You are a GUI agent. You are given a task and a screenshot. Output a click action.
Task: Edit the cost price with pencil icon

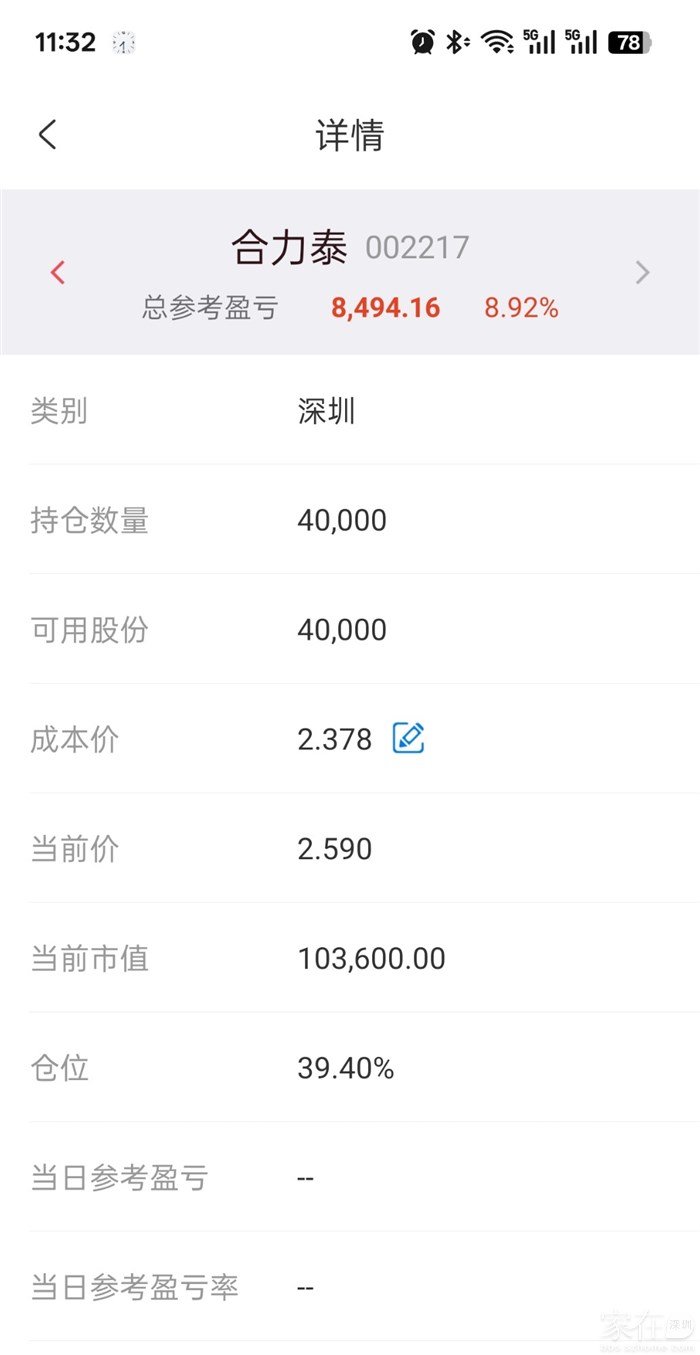click(408, 739)
